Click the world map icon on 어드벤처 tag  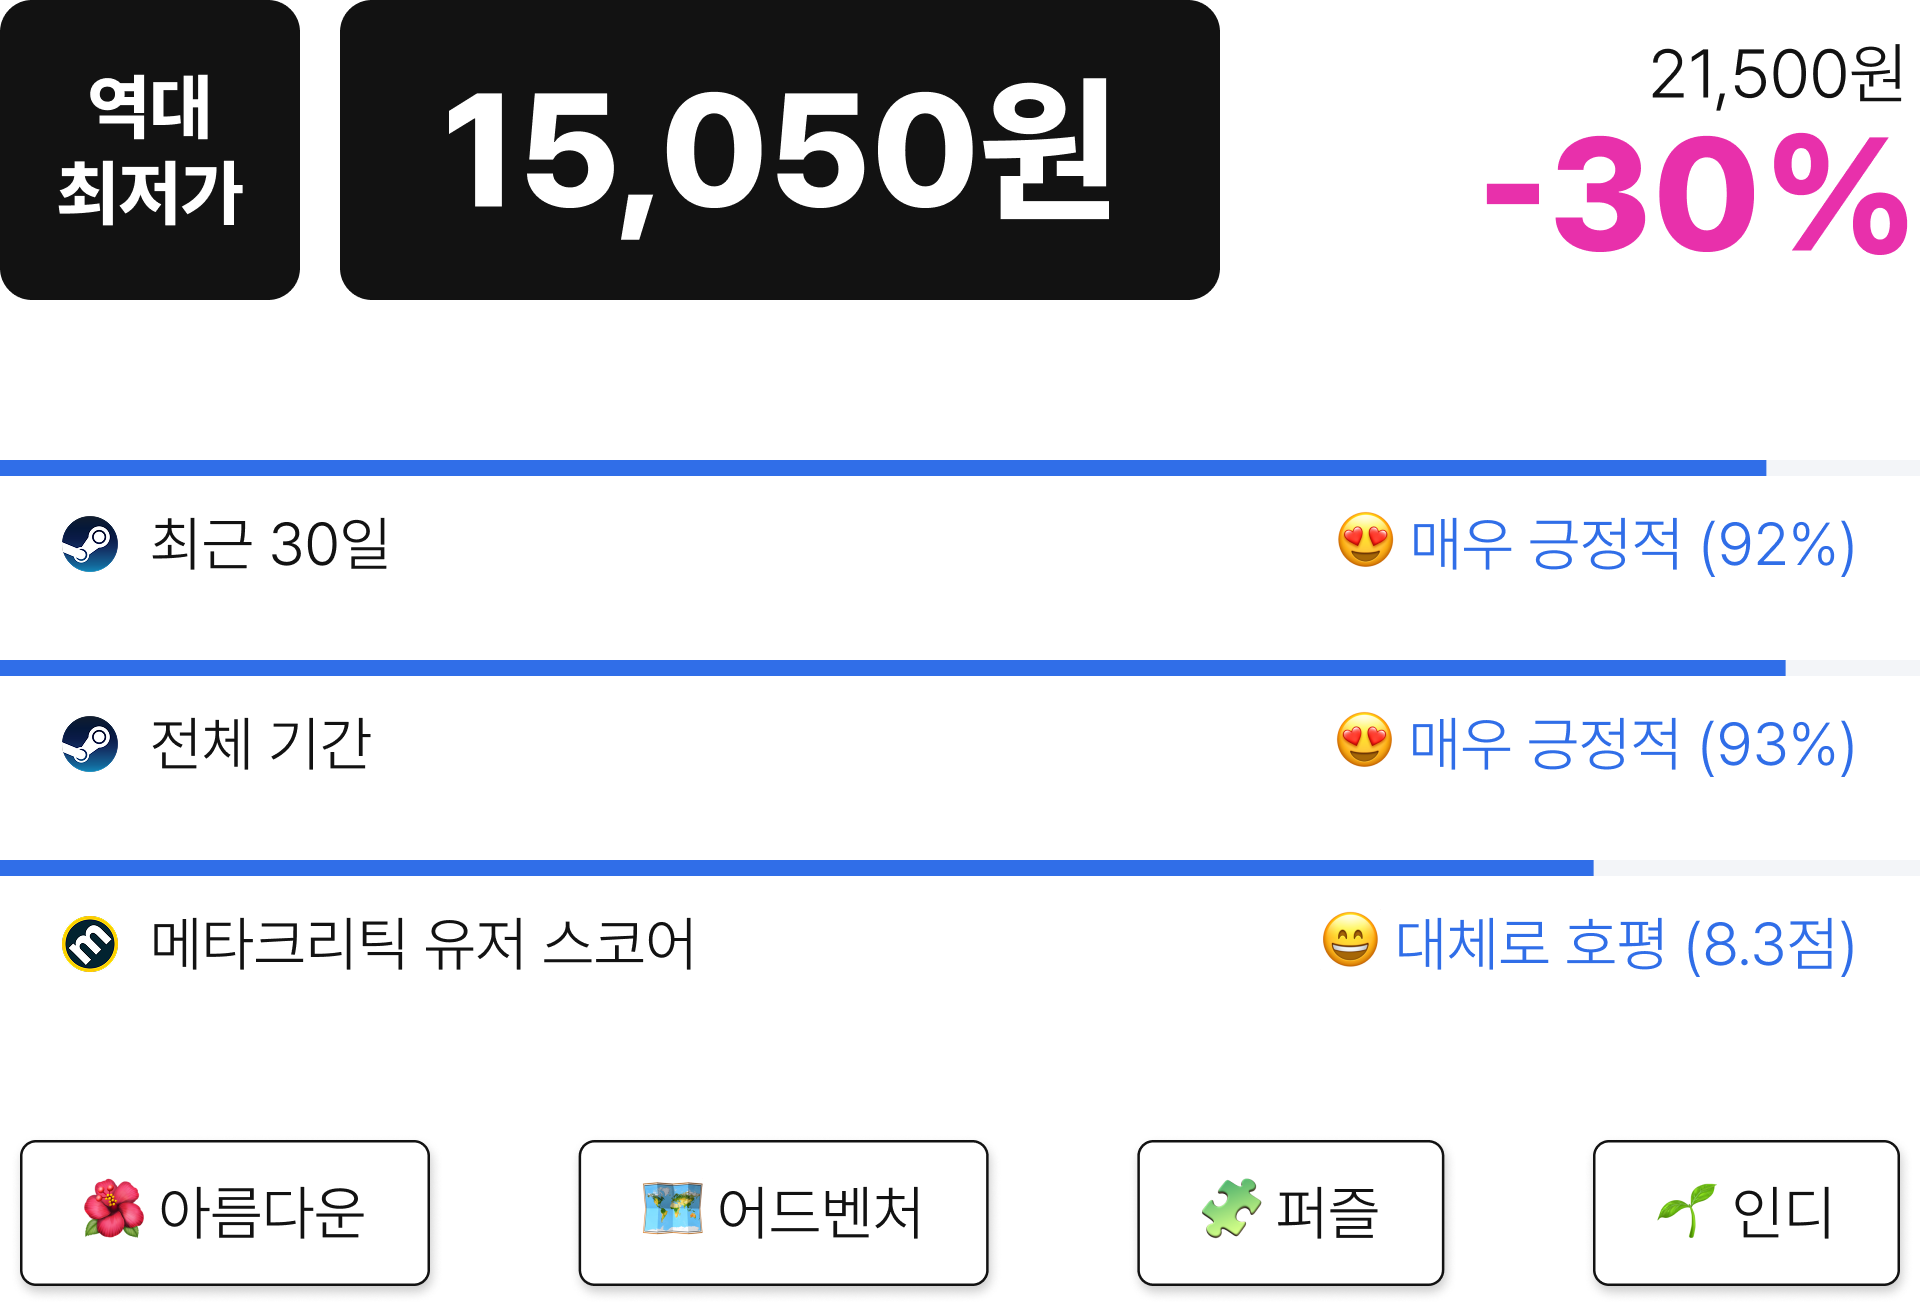[x=672, y=1209]
